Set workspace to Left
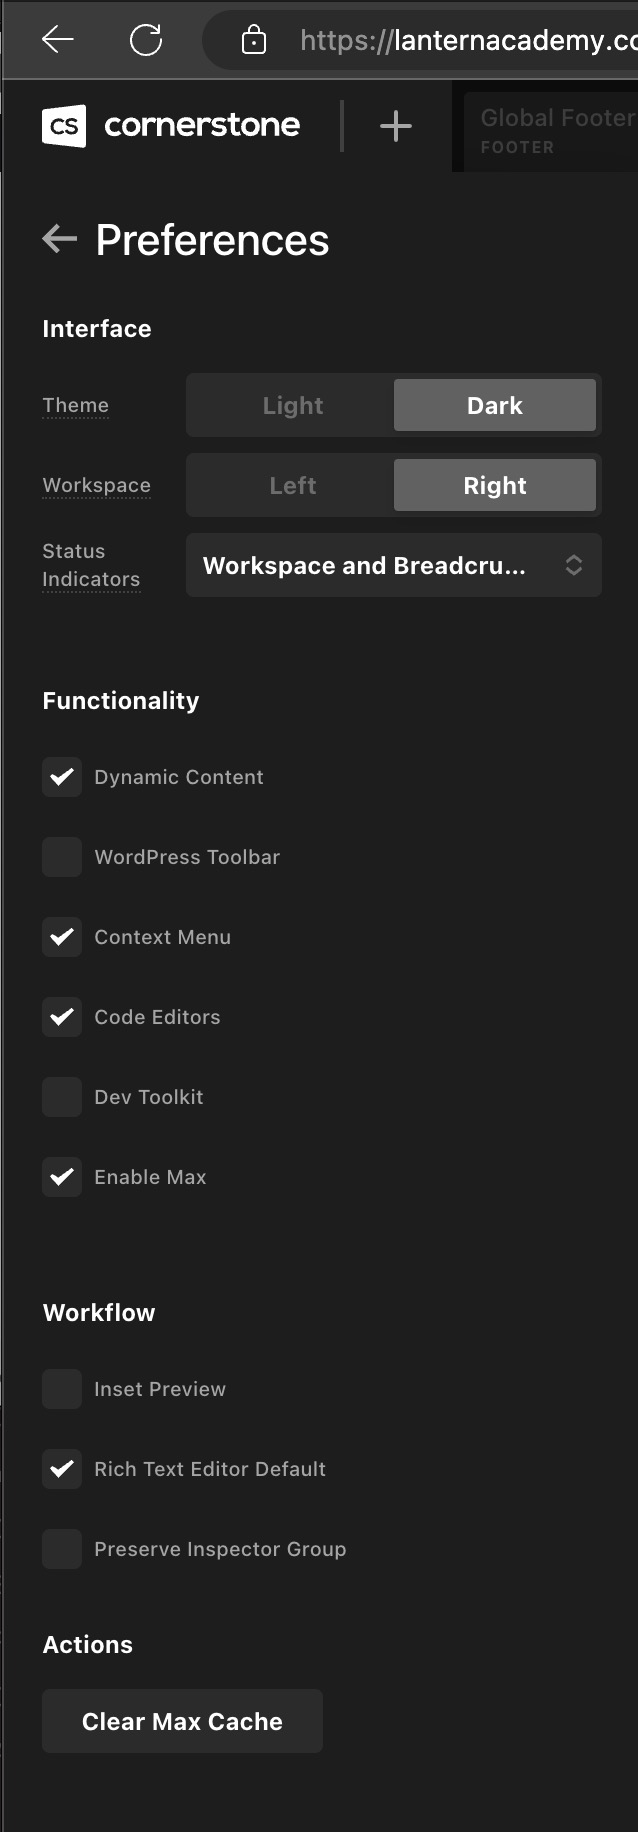The width and height of the screenshot is (638, 1832). pos(292,485)
